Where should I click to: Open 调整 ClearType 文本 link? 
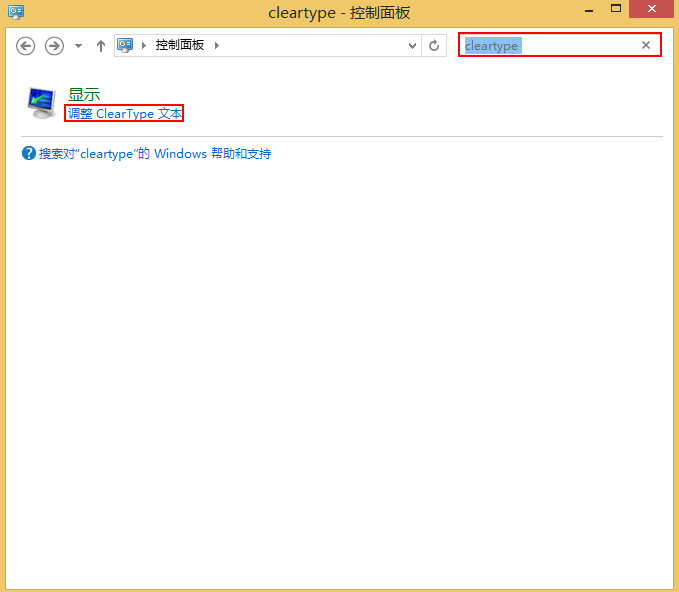pos(125,113)
